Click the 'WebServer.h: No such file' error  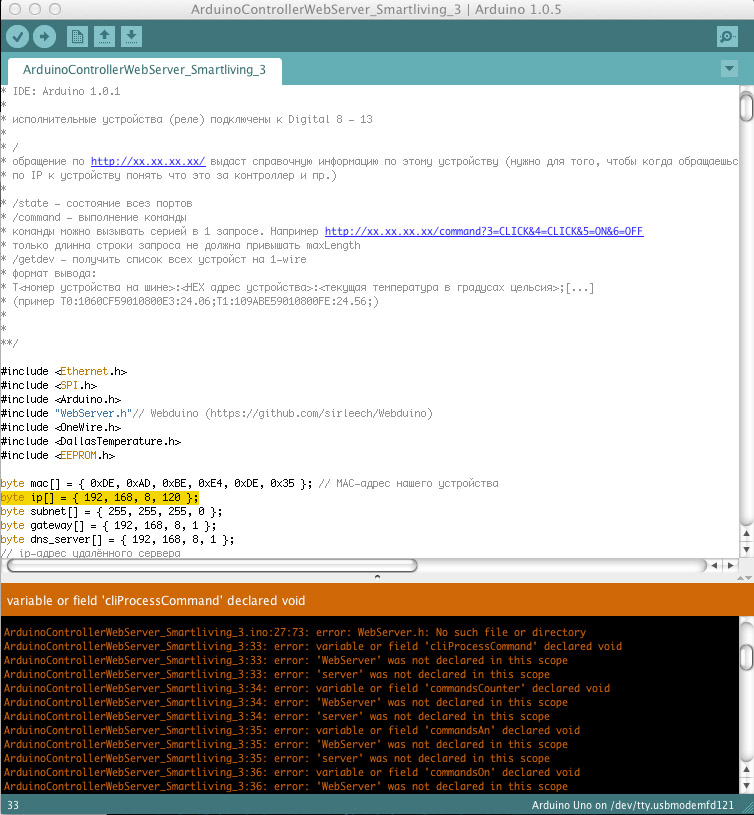pos(295,633)
